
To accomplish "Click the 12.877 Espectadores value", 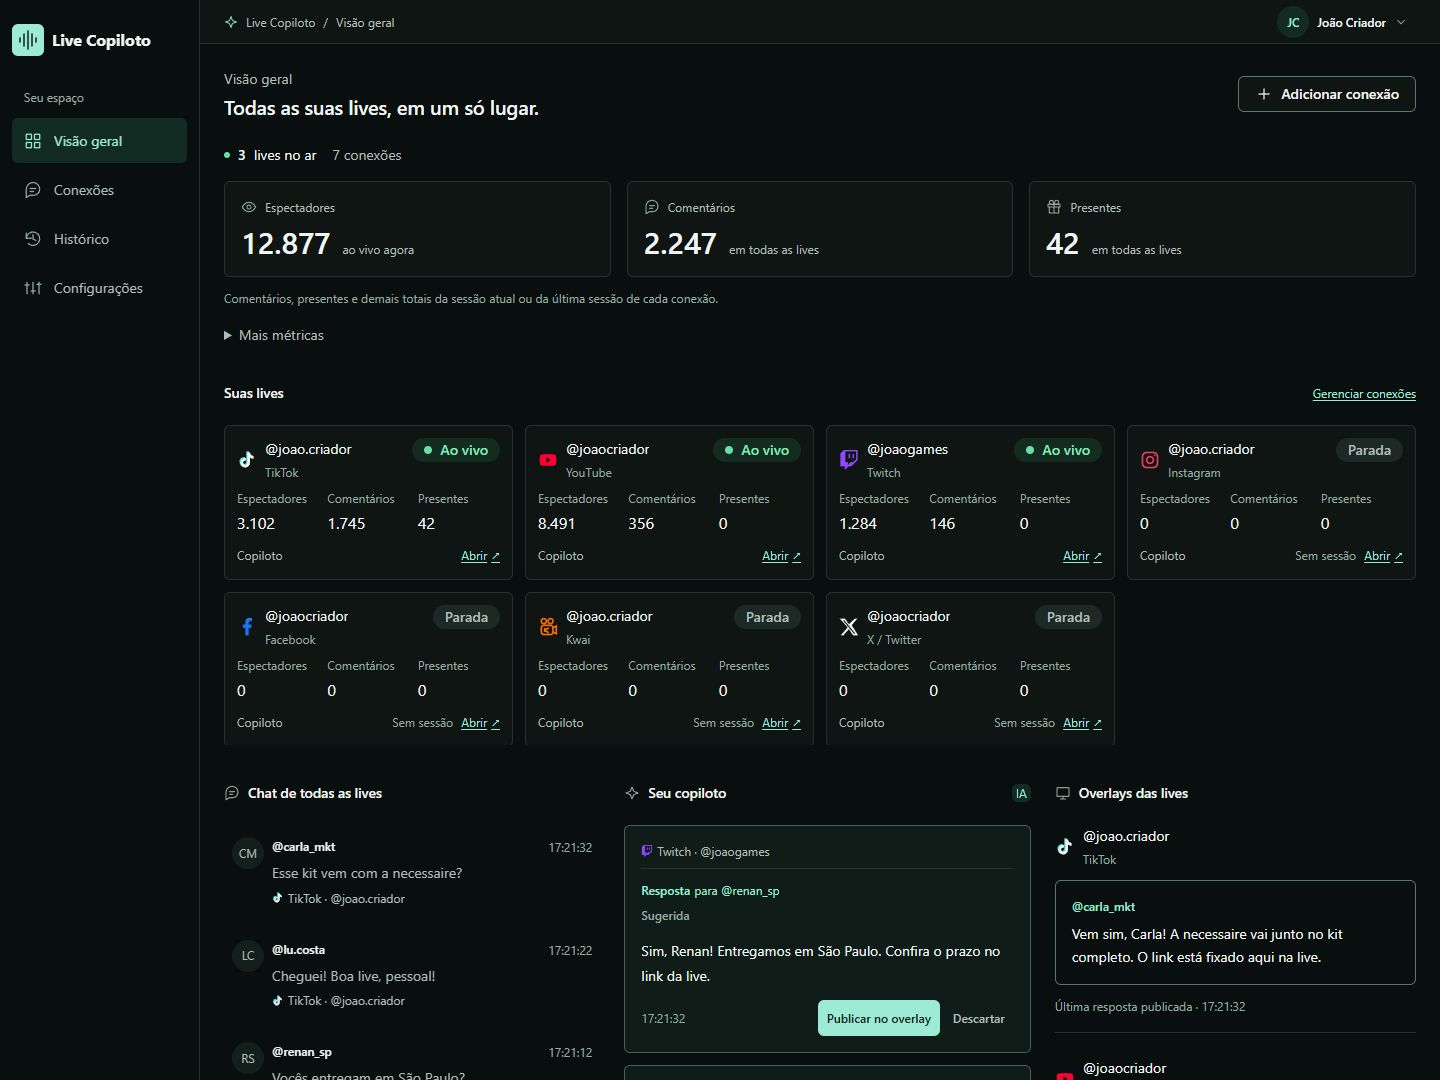I will pos(286,243).
